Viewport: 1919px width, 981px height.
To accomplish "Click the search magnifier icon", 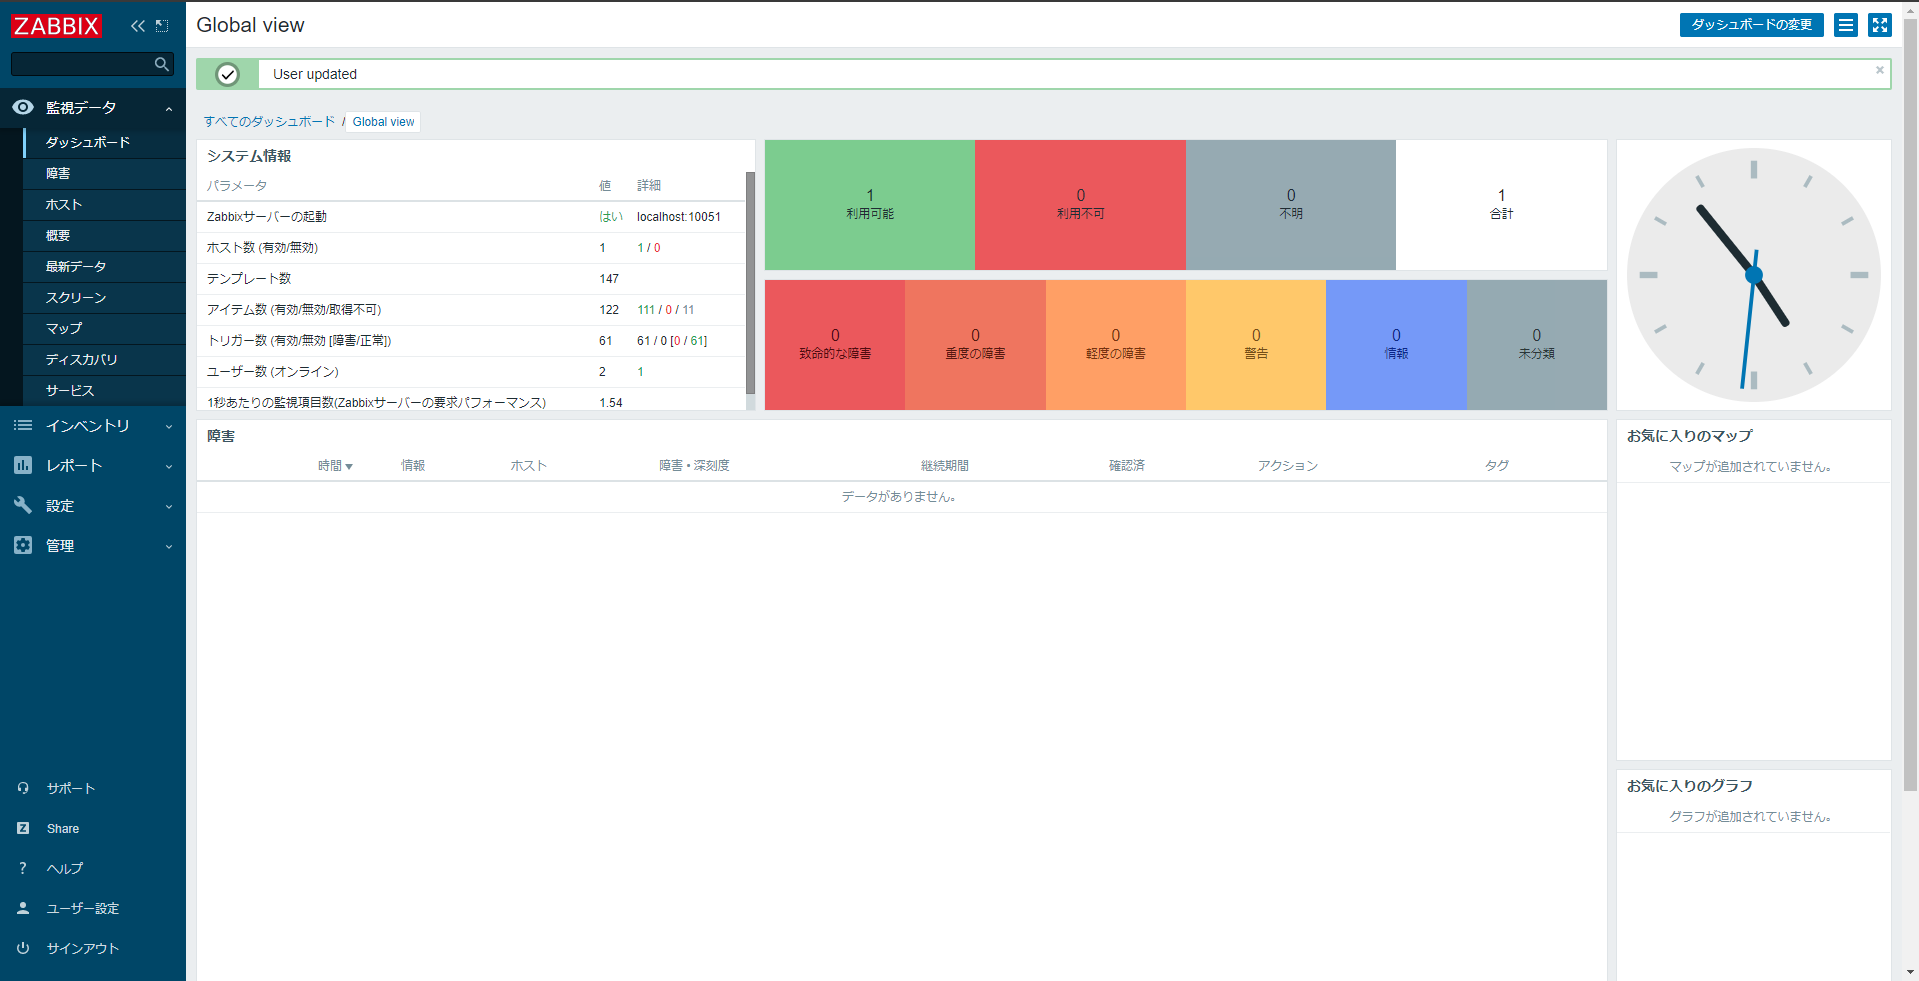I will coord(162,64).
